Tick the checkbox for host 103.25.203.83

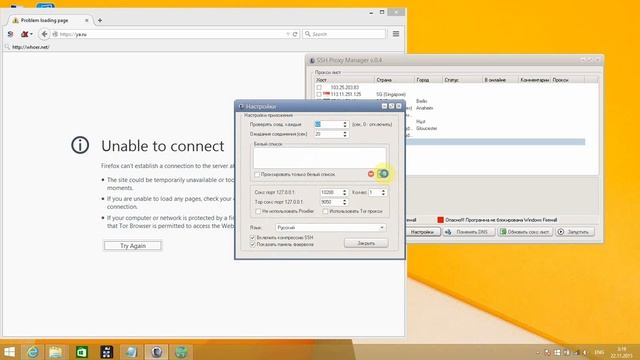click(319, 87)
